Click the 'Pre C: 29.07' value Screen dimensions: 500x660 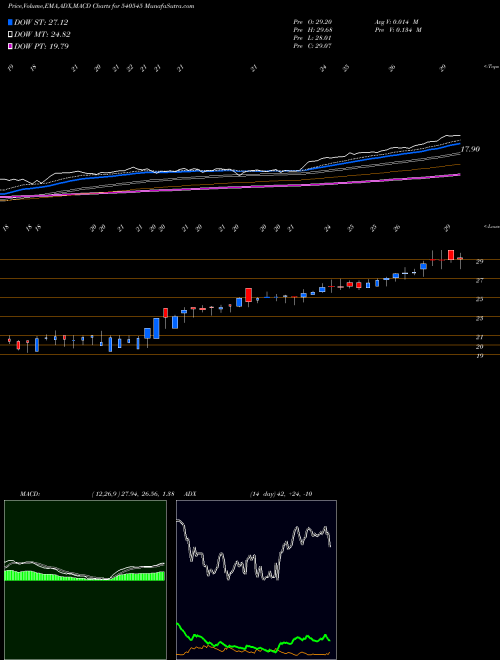pos(312,46)
